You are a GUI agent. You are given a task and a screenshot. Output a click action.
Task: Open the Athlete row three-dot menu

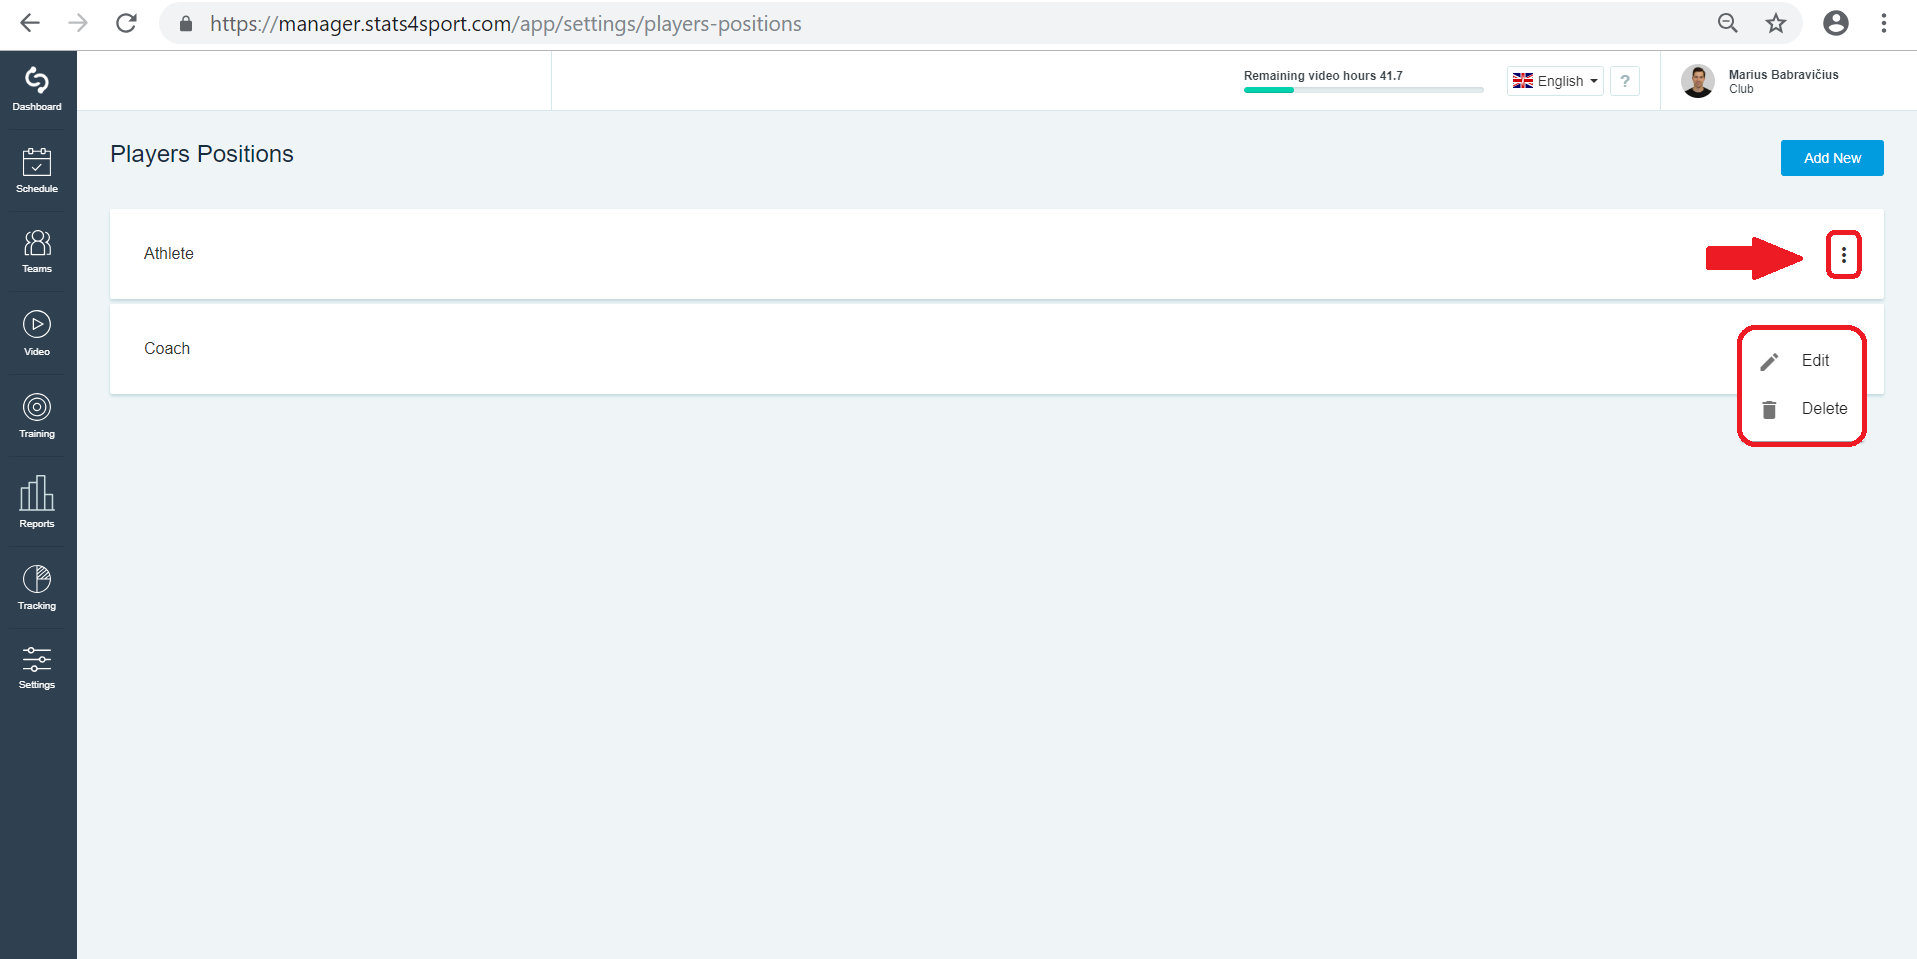tap(1843, 255)
